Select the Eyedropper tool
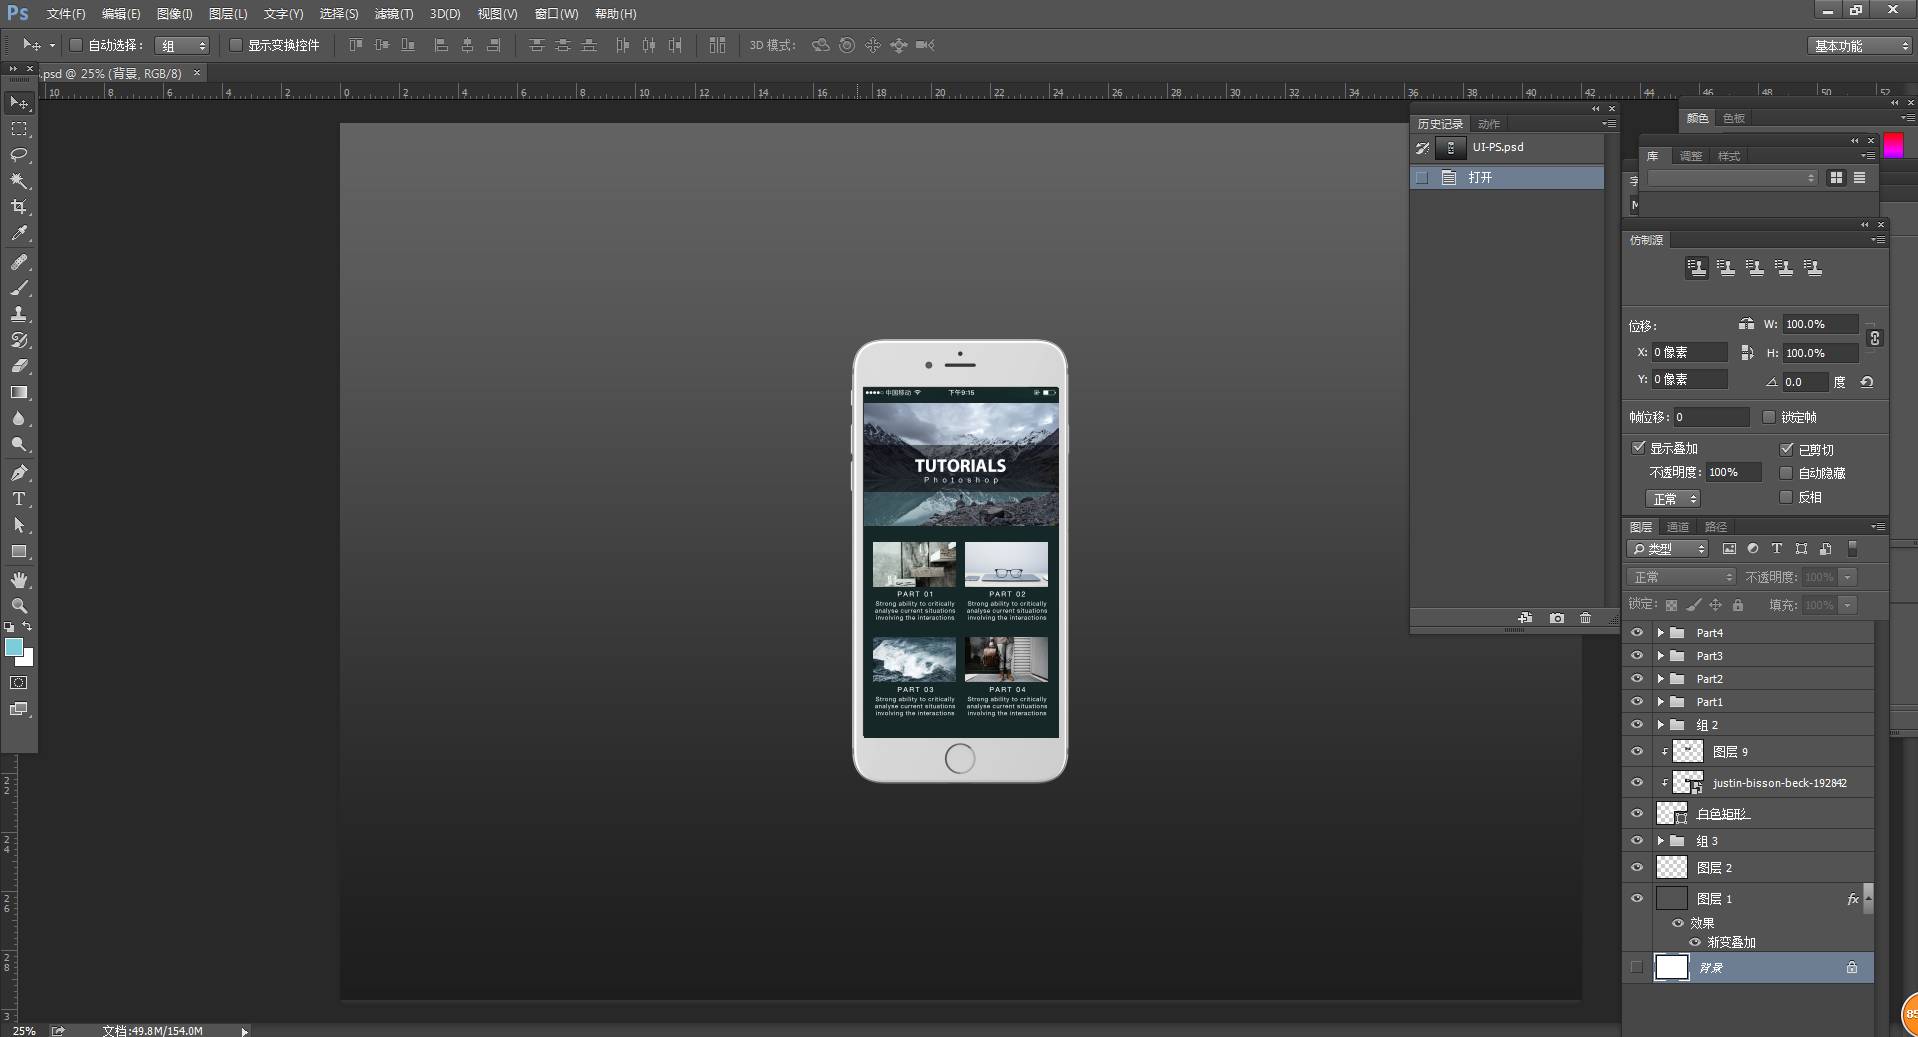 [x=19, y=233]
